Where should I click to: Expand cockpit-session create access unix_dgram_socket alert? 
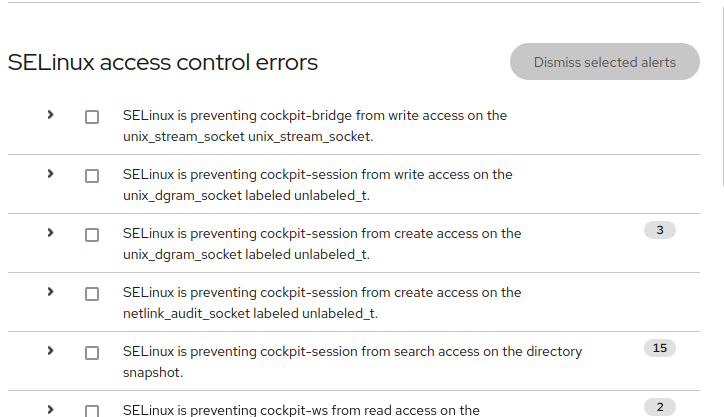tap(50, 233)
